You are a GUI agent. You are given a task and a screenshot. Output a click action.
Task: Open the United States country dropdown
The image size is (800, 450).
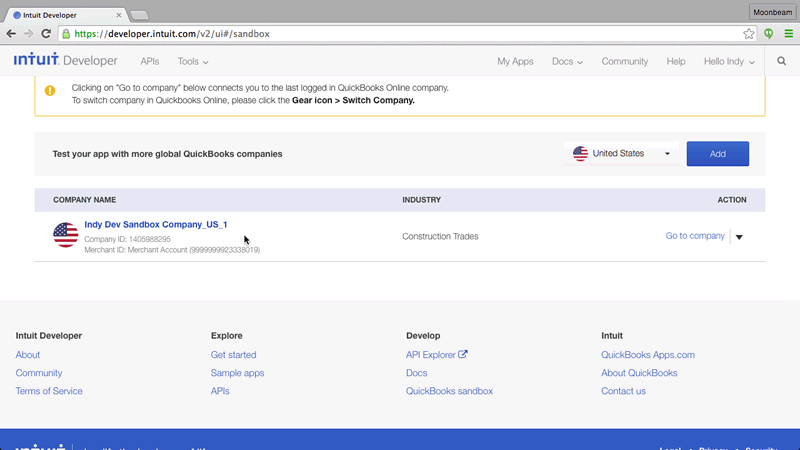(x=621, y=154)
